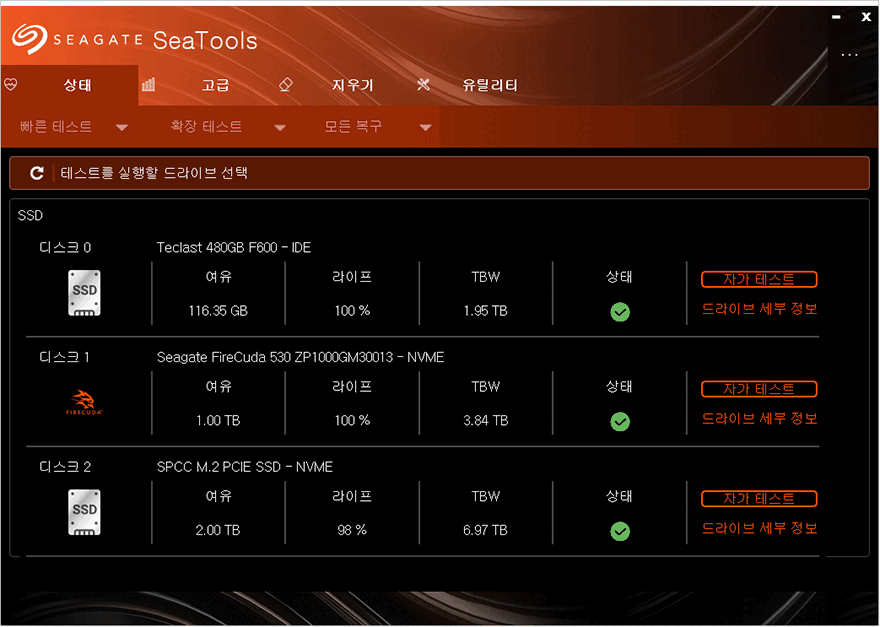Minimize the SeaTools window
This screenshot has height=627, width=880.
coord(836,17)
